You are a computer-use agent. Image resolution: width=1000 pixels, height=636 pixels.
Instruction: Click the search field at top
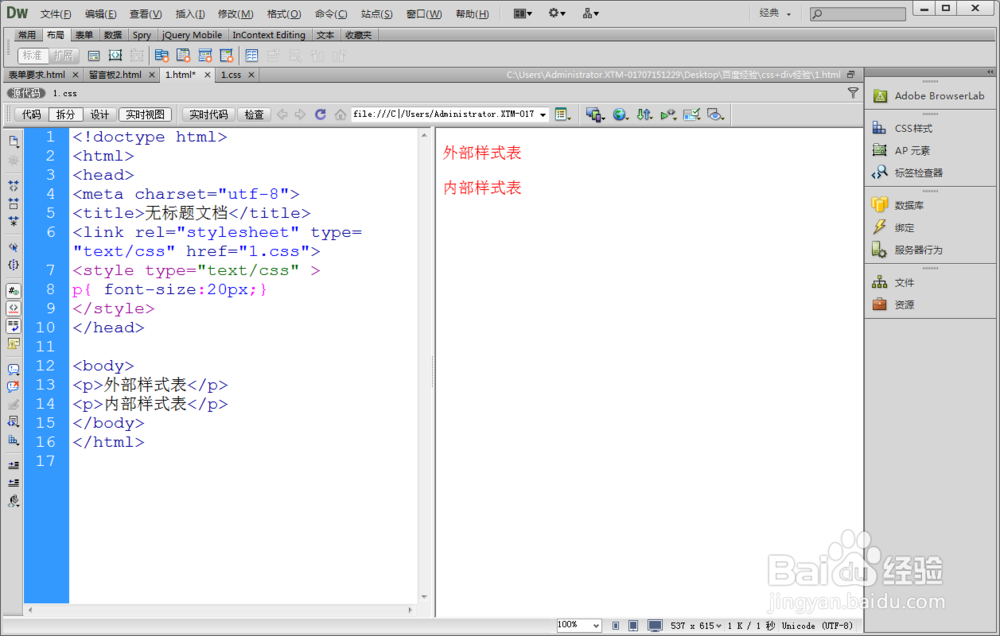tap(858, 13)
